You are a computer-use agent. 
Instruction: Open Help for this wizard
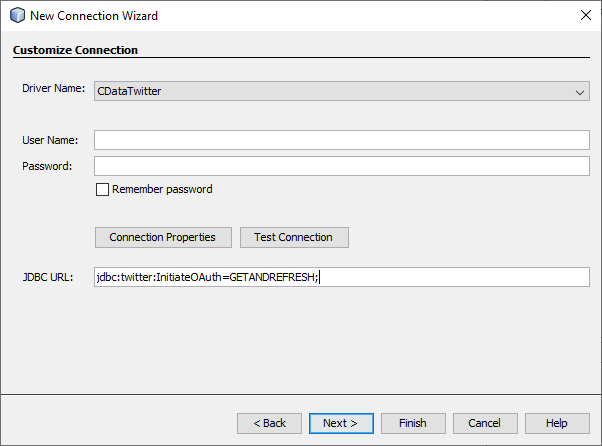(557, 423)
